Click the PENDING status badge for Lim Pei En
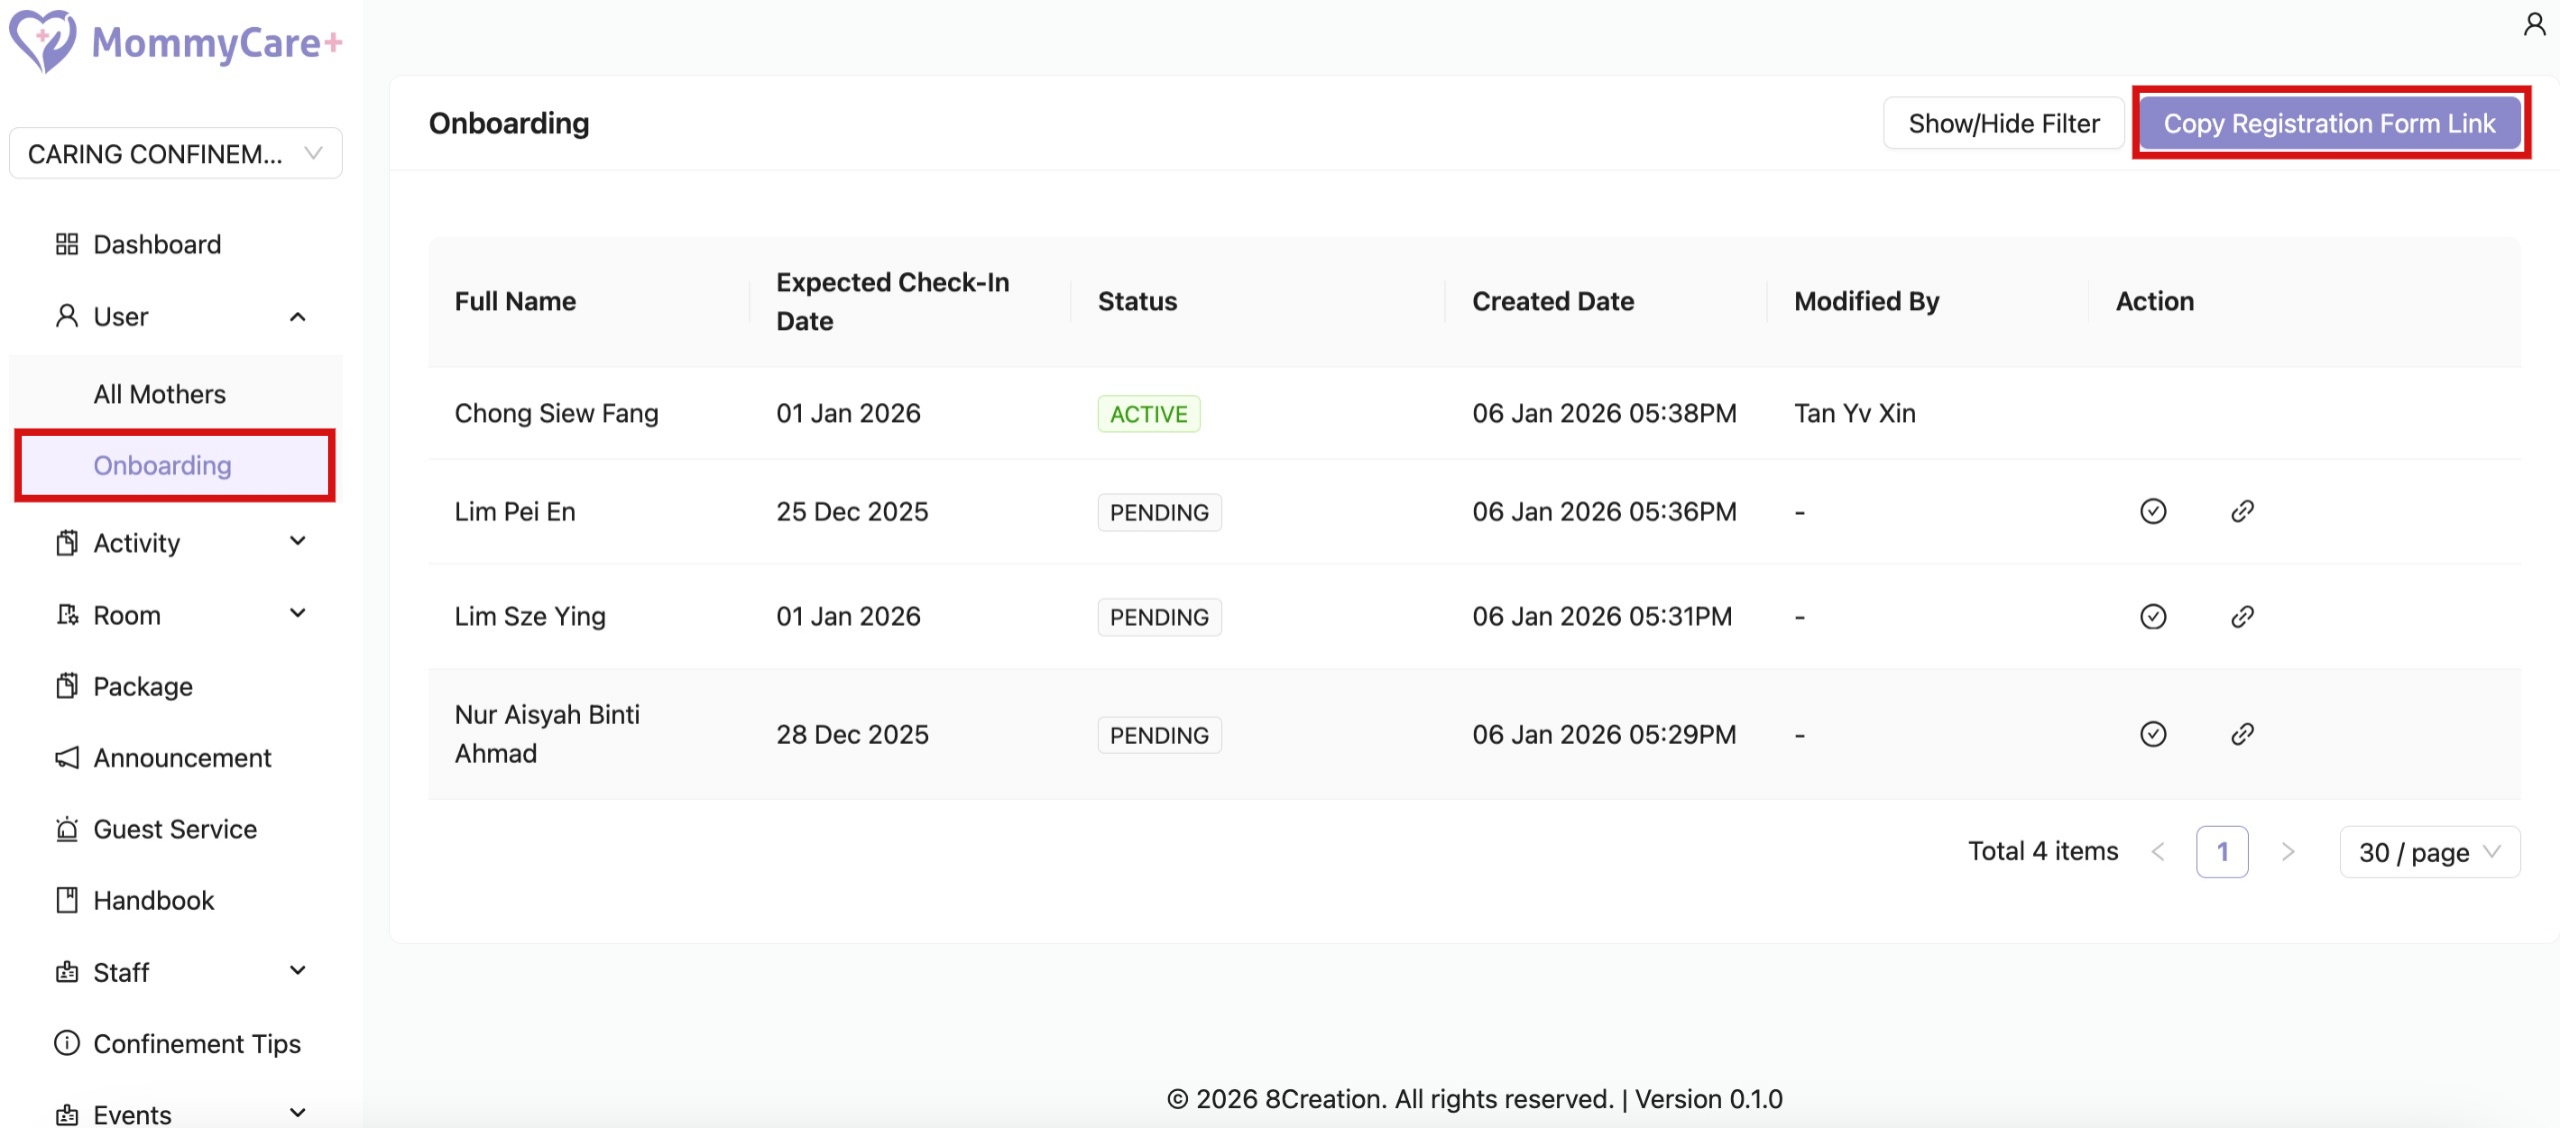This screenshot has height=1128, width=2560. [x=1158, y=511]
